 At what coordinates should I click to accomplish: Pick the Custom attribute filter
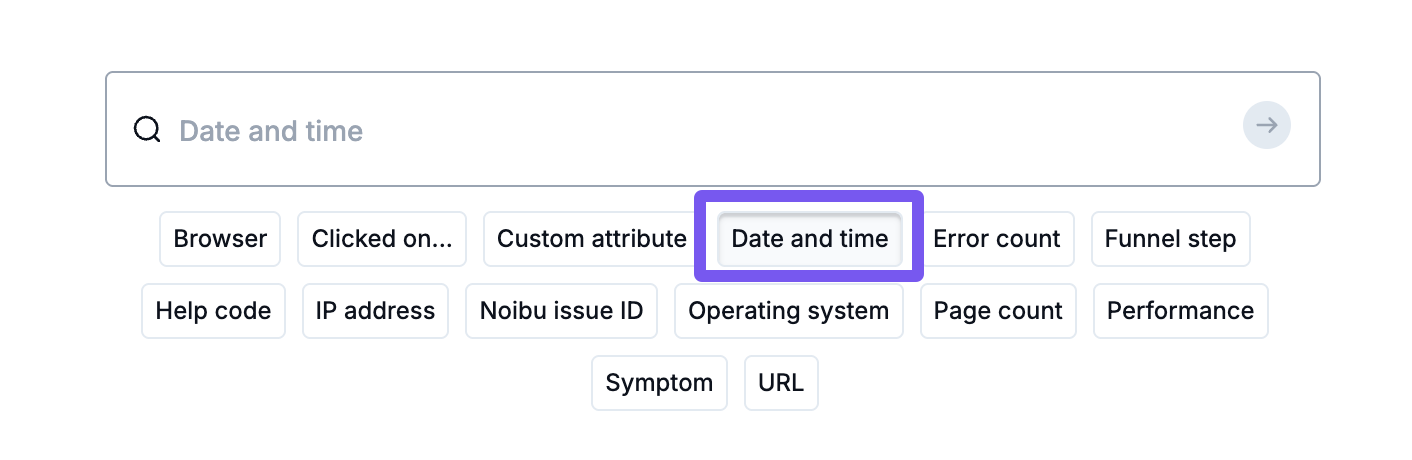(591, 239)
